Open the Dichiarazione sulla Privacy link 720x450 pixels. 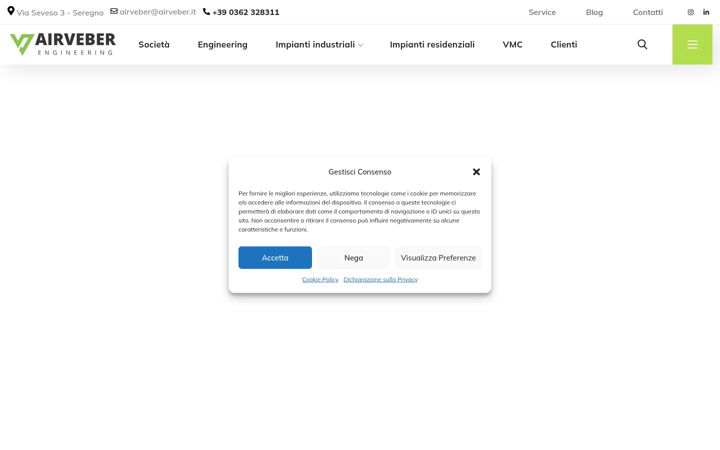click(381, 279)
